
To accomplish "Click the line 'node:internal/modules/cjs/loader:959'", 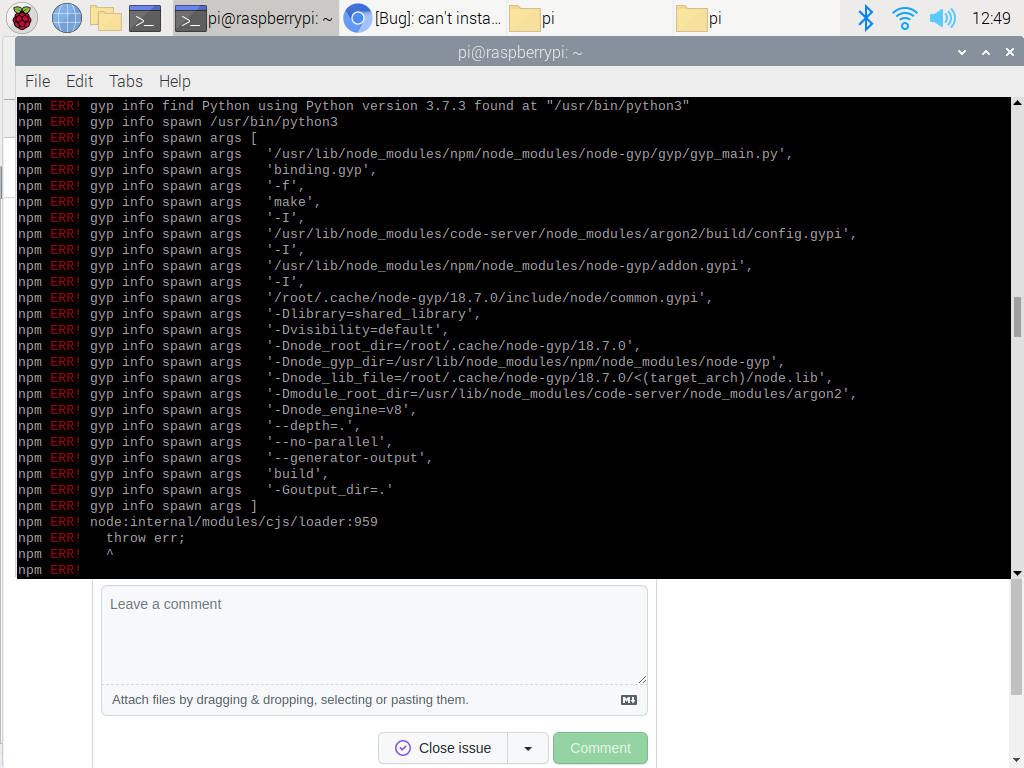I will [234, 522].
